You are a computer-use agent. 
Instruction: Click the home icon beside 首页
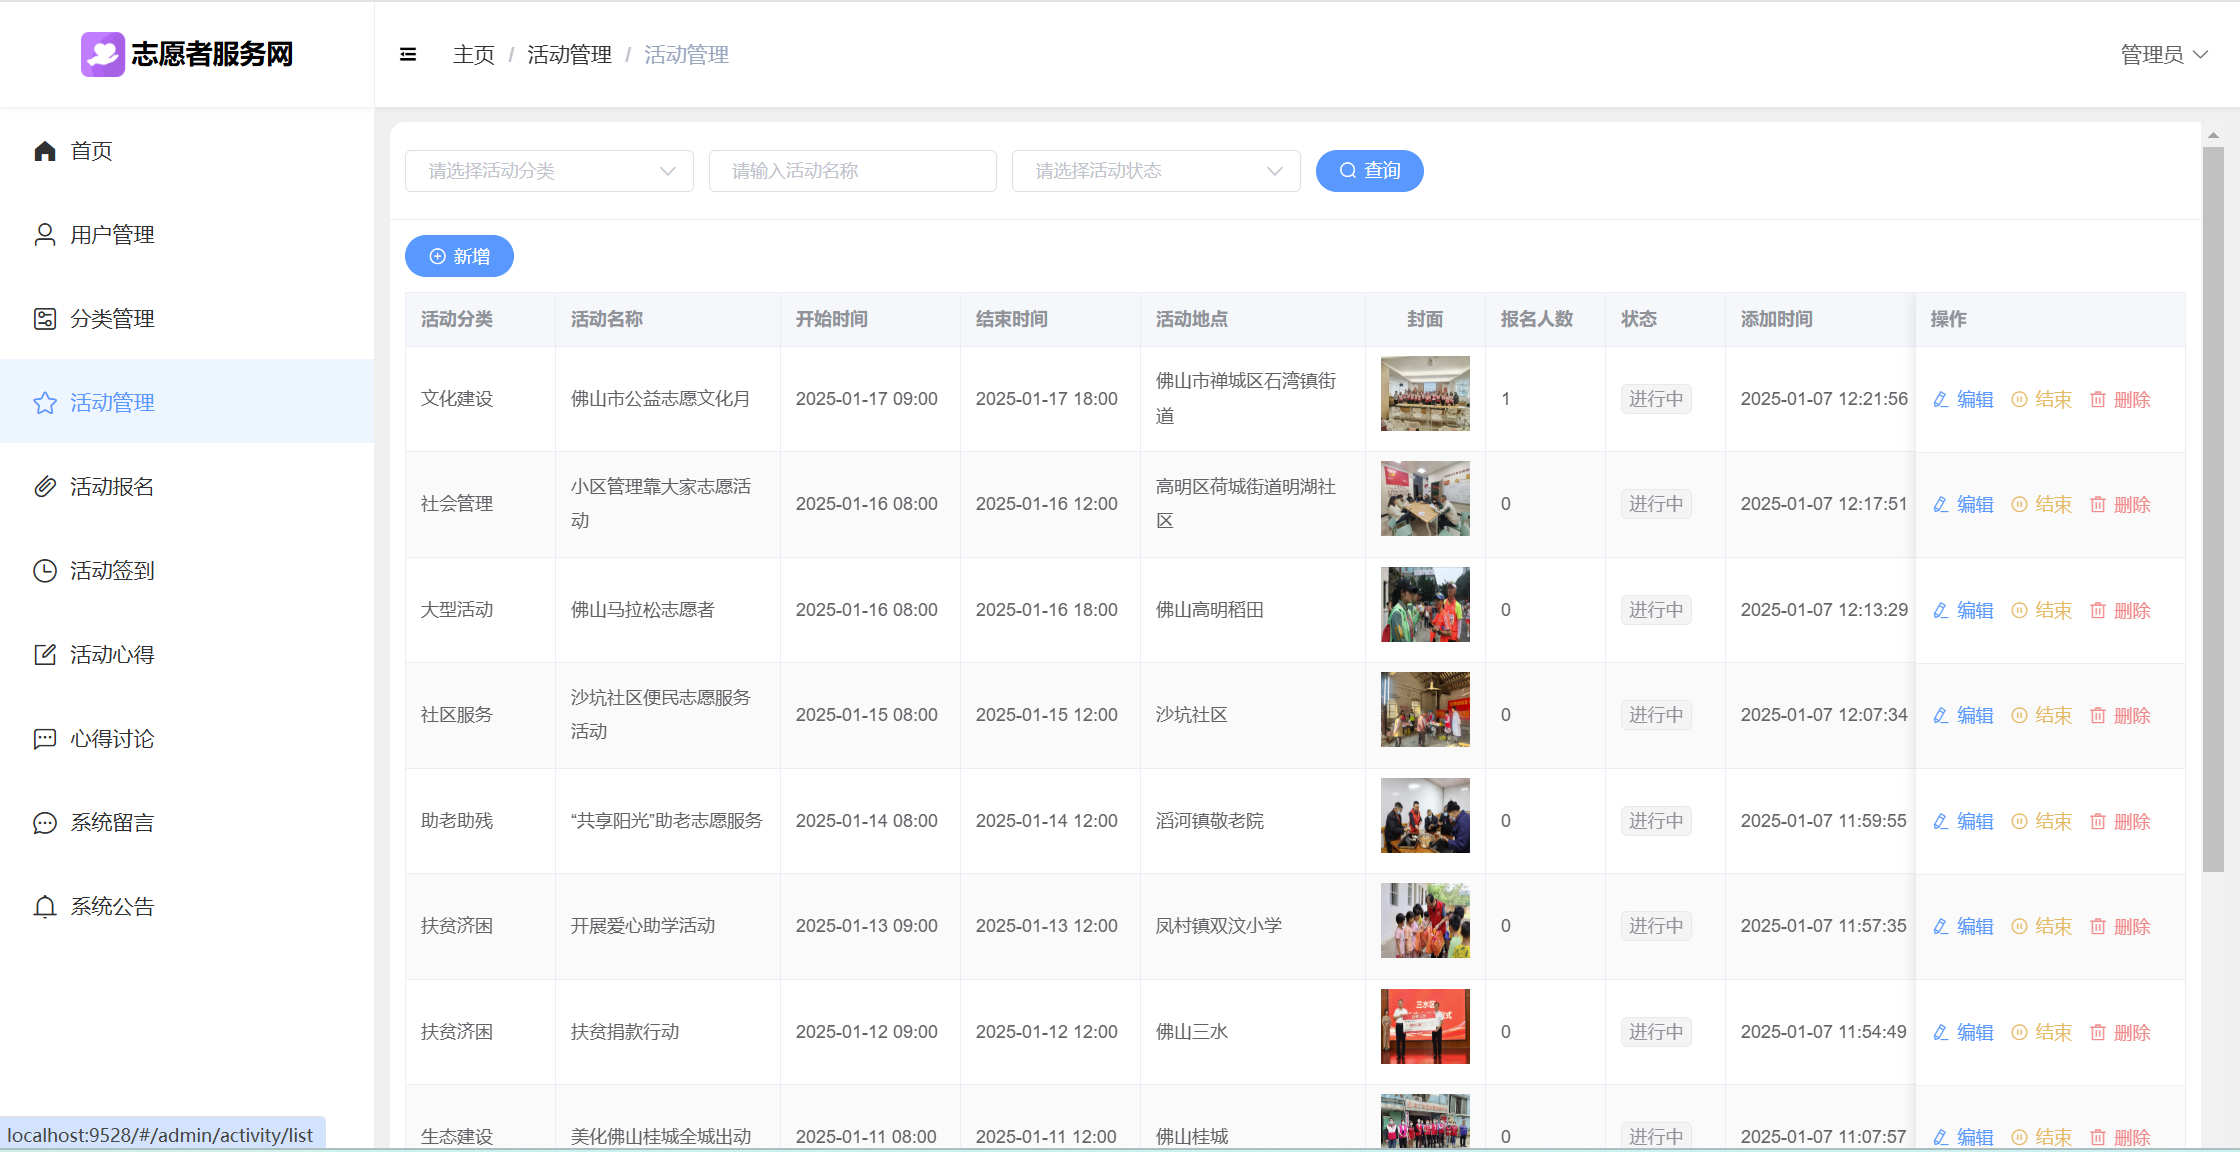pyautogui.click(x=45, y=151)
